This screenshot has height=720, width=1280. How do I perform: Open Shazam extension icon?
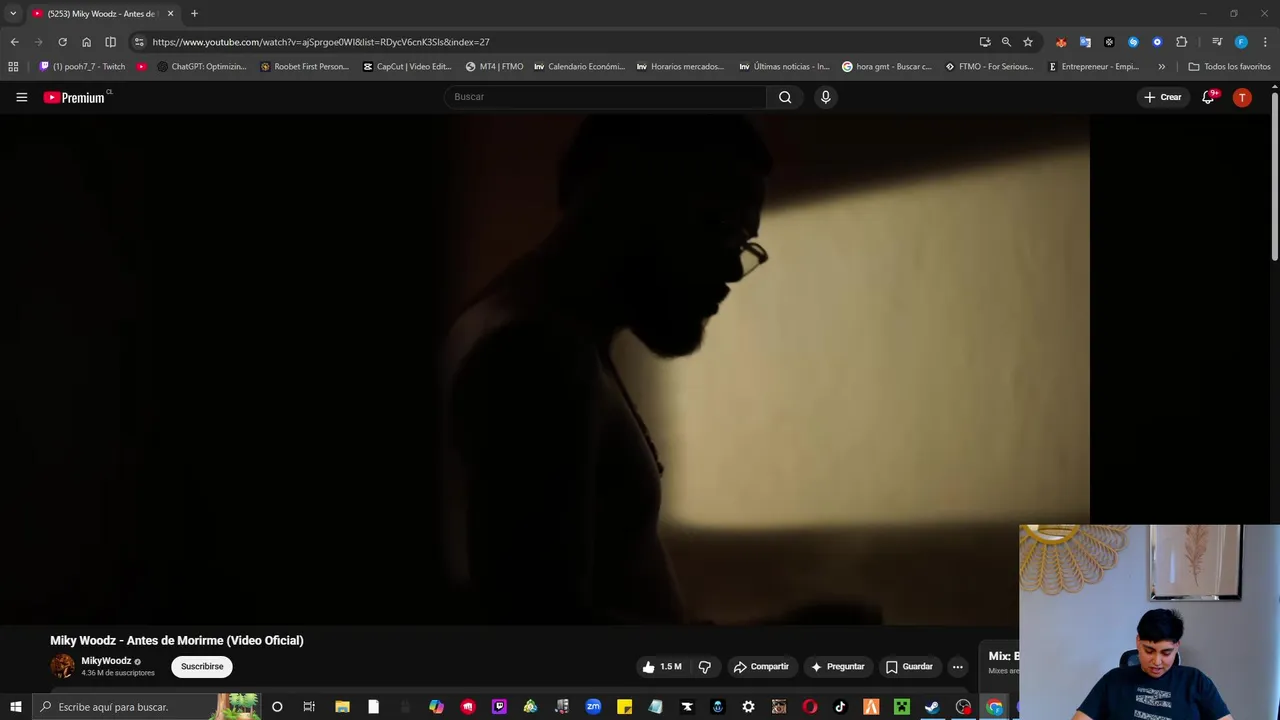[x=1133, y=42]
